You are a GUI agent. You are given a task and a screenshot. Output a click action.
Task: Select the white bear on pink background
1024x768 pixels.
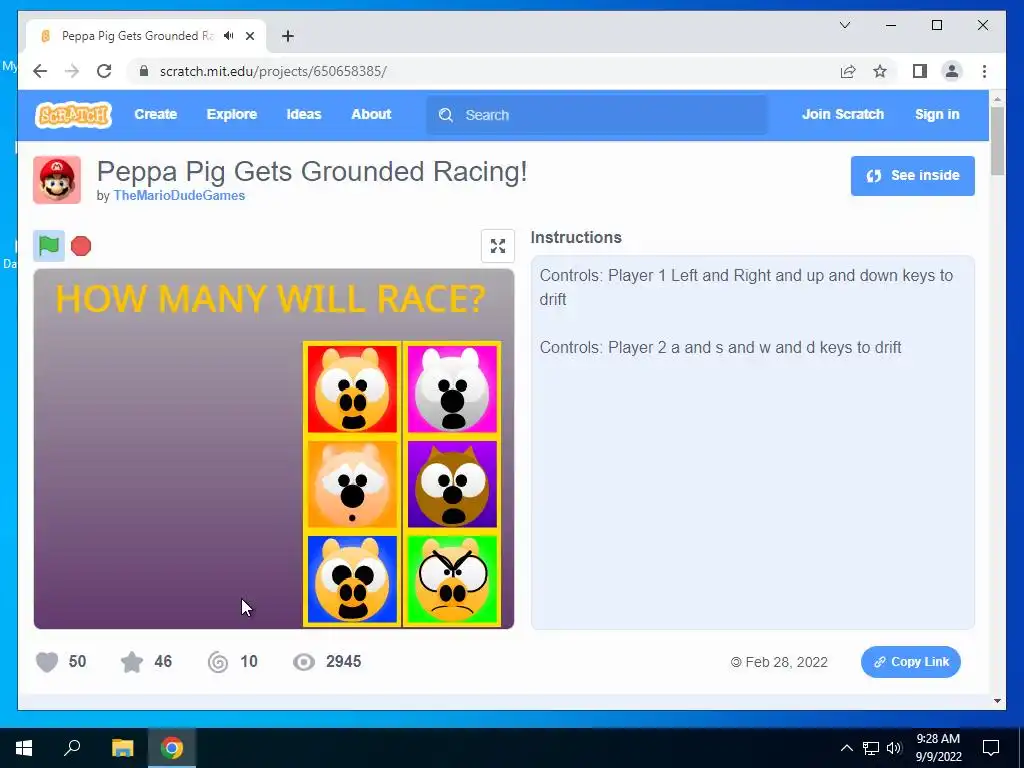tap(452, 389)
